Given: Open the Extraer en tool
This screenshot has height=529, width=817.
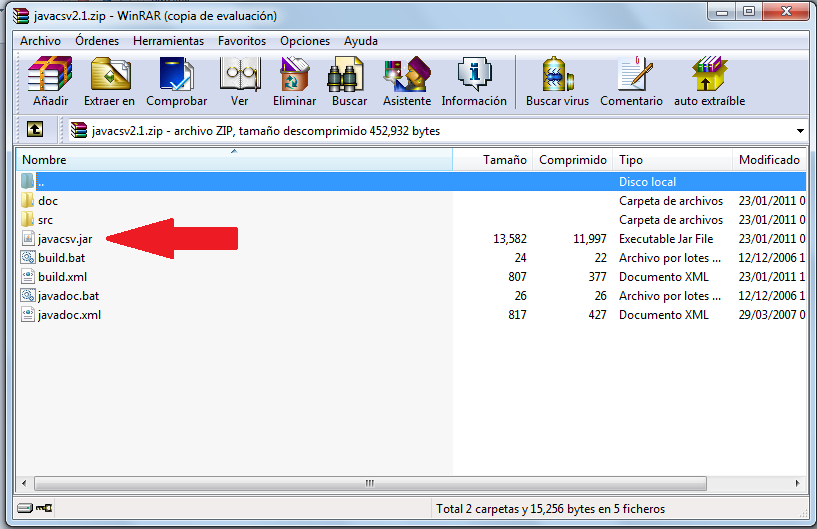Looking at the screenshot, I should 109,82.
